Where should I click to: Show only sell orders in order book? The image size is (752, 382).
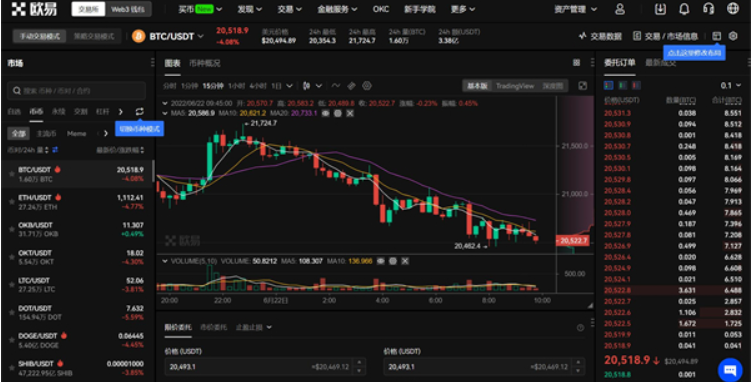(636, 85)
